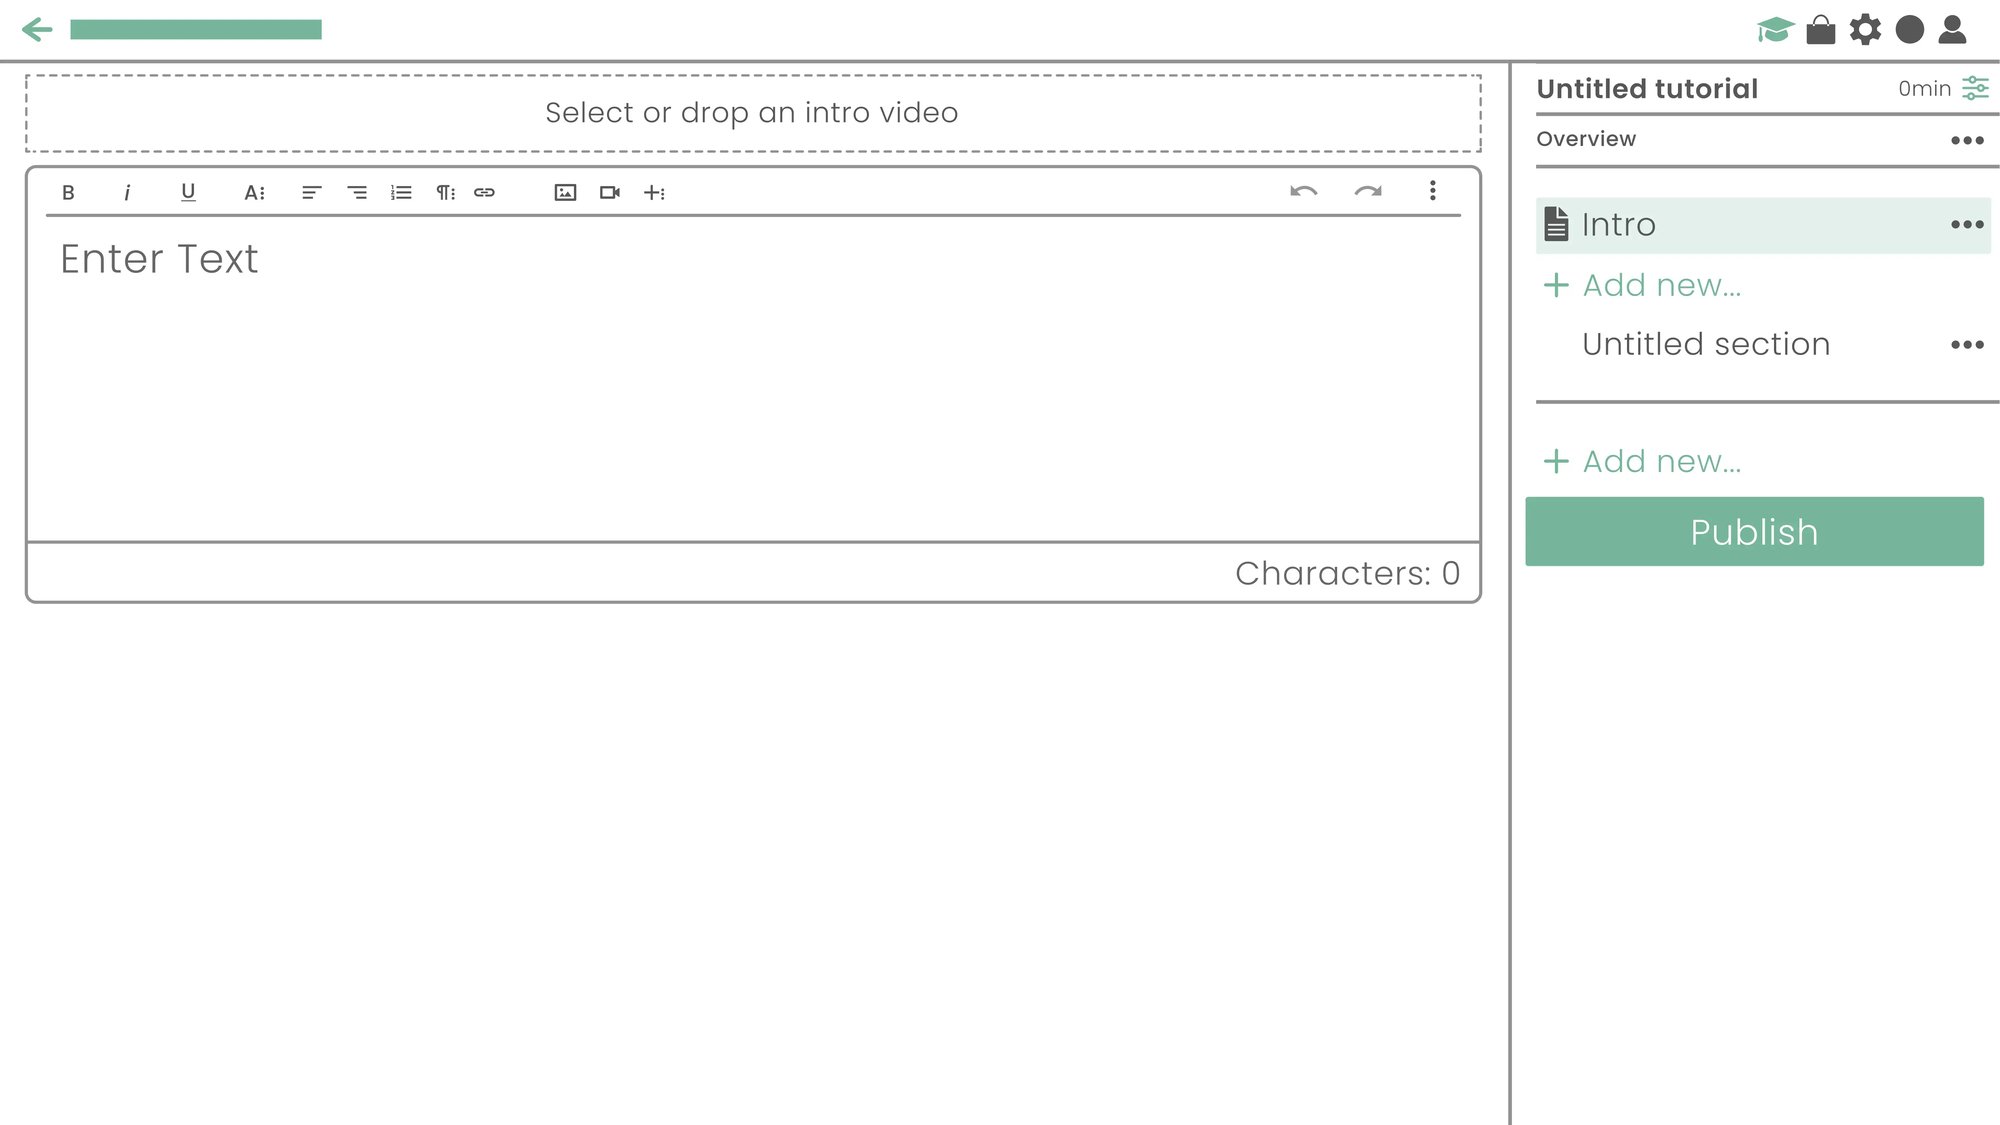Click the insert image icon

pyautogui.click(x=565, y=192)
